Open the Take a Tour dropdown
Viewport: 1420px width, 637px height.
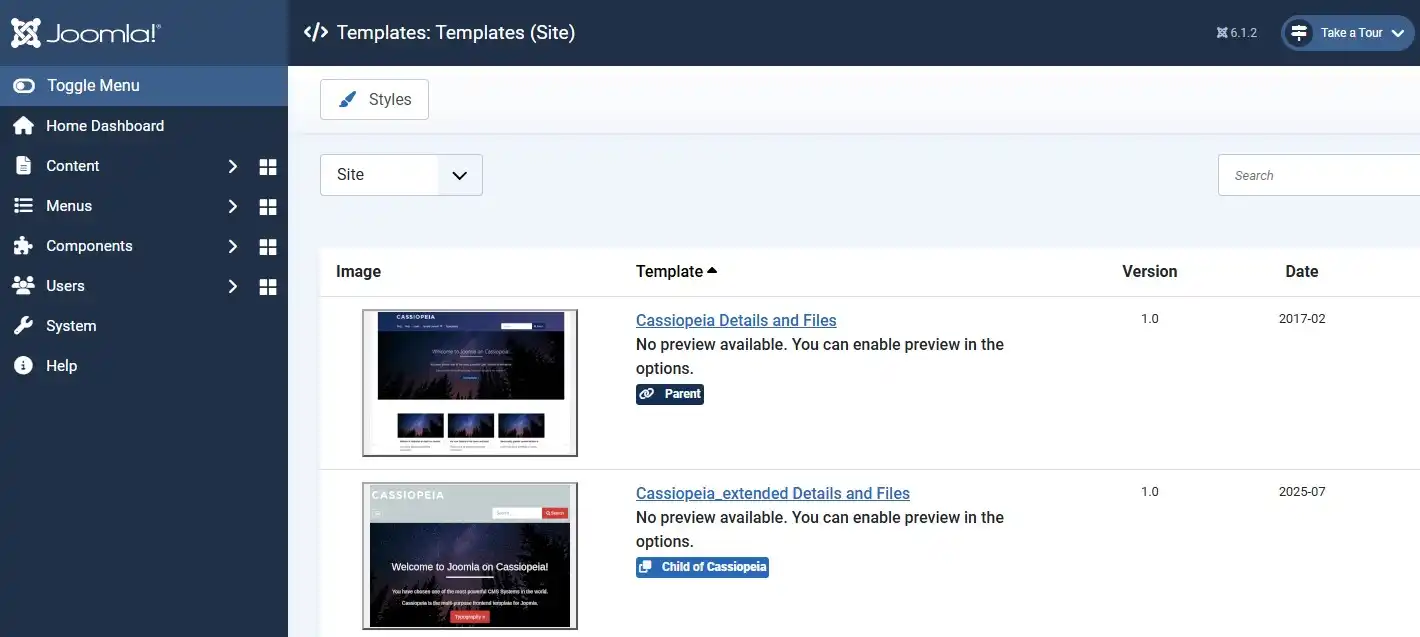click(1347, 33)
